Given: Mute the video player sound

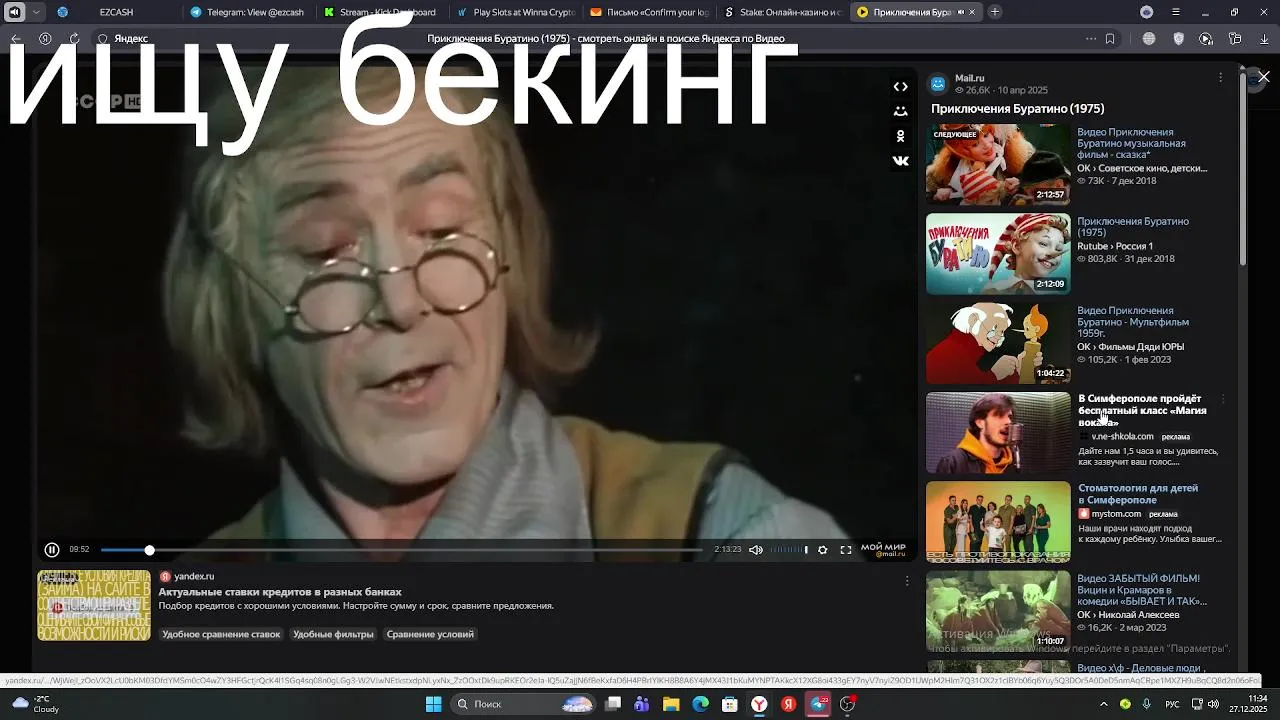Looking at the screenshot, I should pyautogui.click(x=756, y=549).
